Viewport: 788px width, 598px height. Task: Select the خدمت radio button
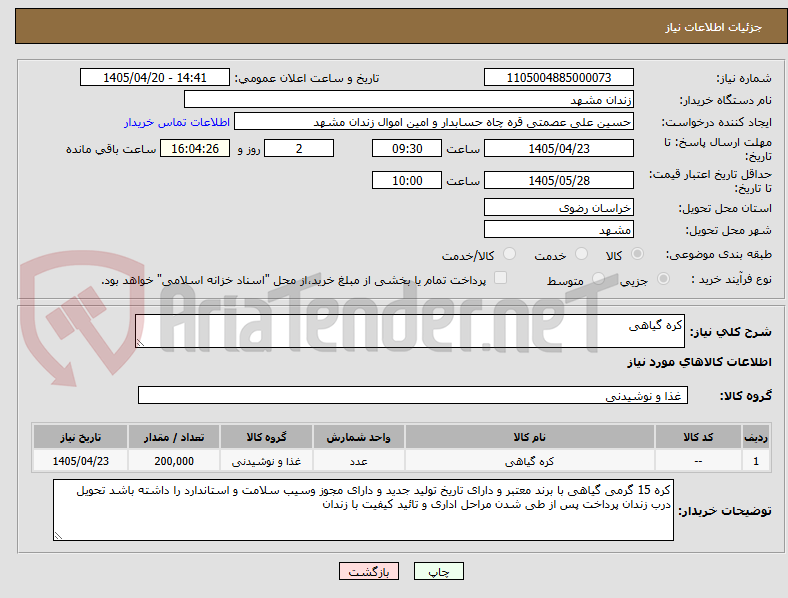(581, 254)
